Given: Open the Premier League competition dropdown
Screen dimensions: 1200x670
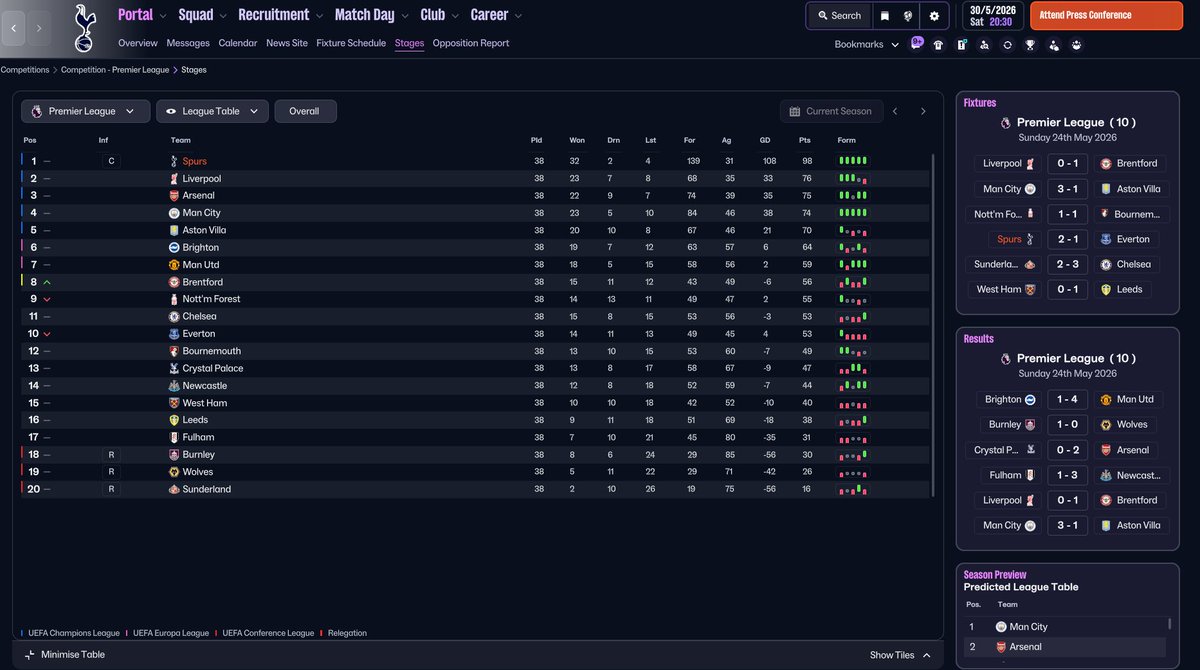Looking at the screenshot, I should pos(86,112).
